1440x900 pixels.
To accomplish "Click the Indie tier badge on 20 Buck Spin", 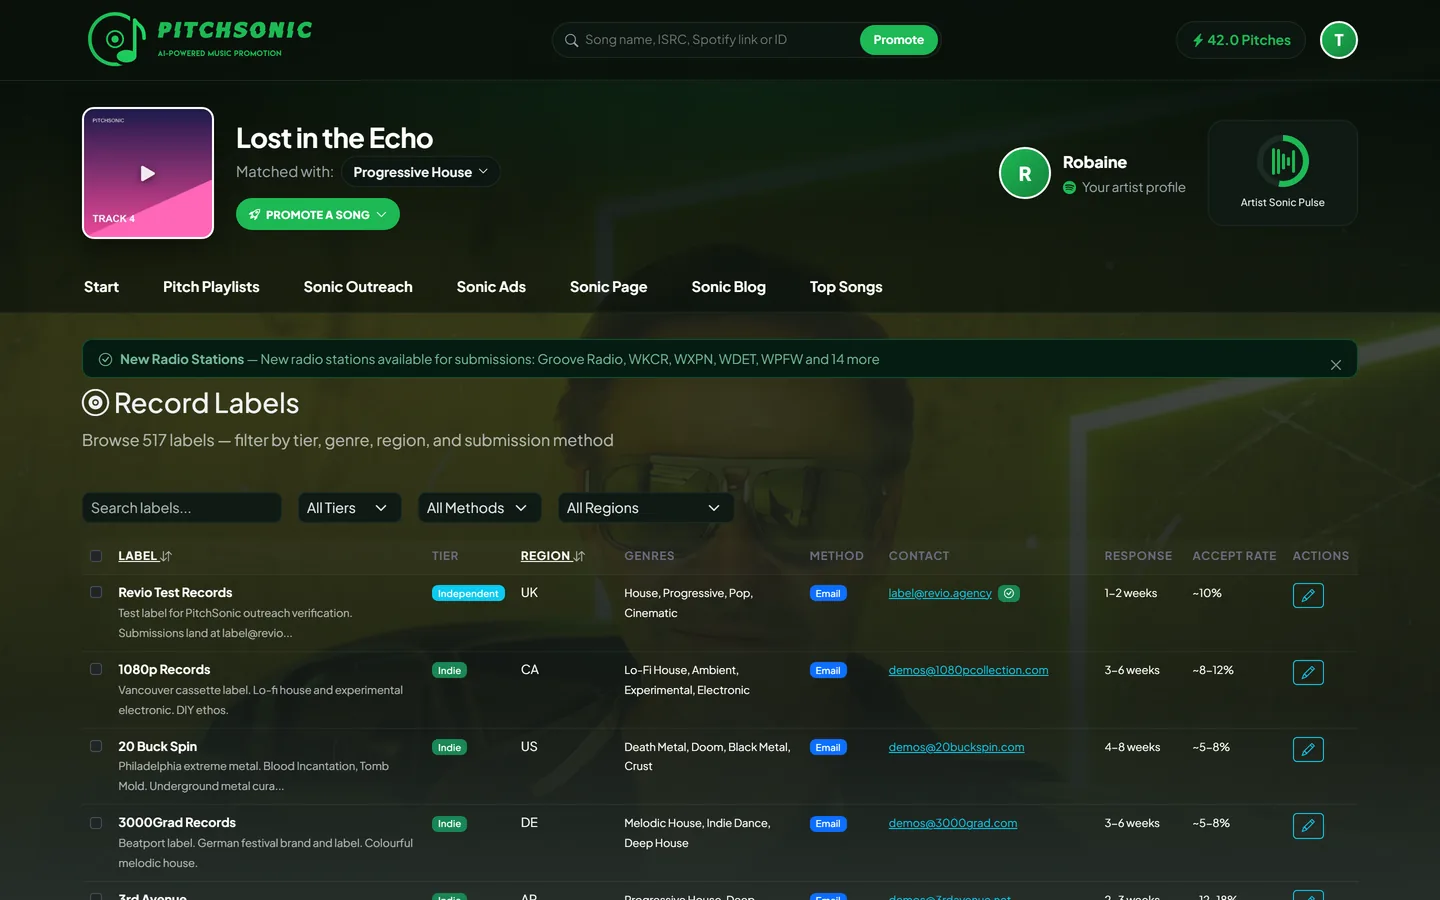I will coord(449,748).
